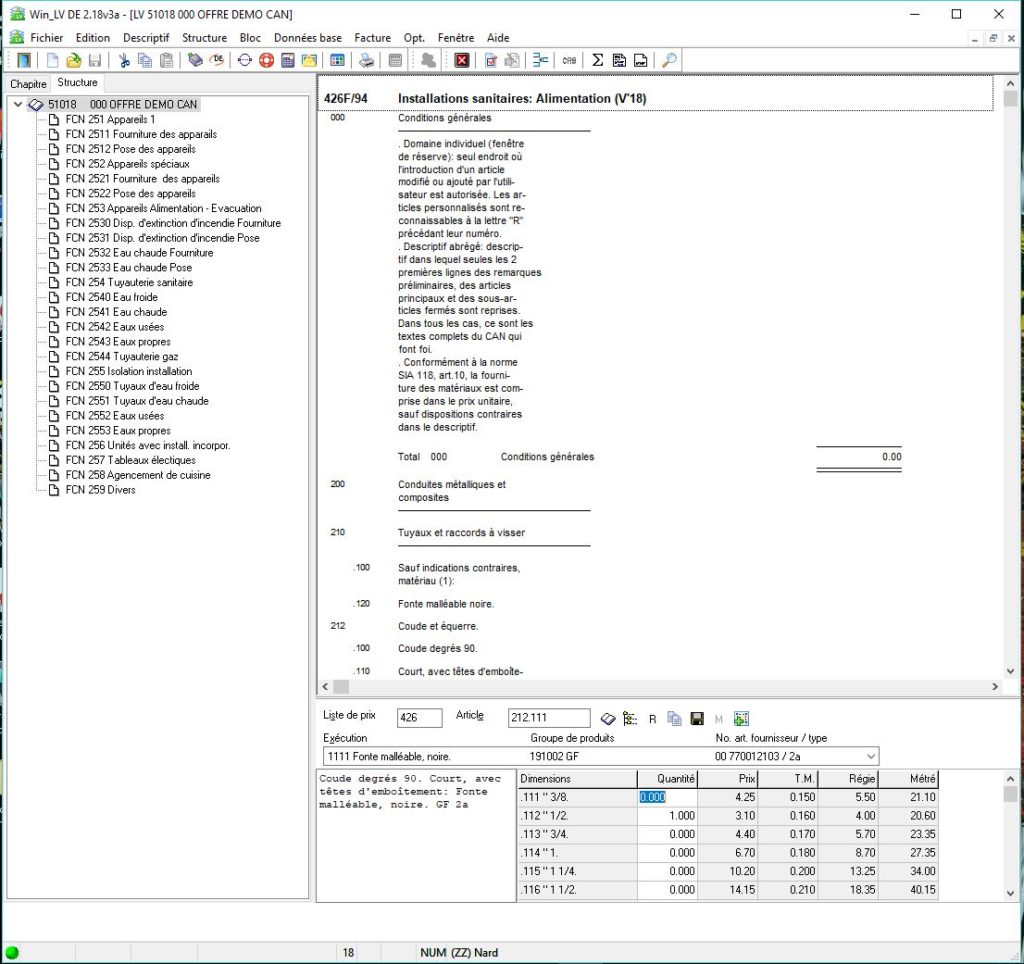
Task: Open the Fenêtre menu
Action: (456, 38)
